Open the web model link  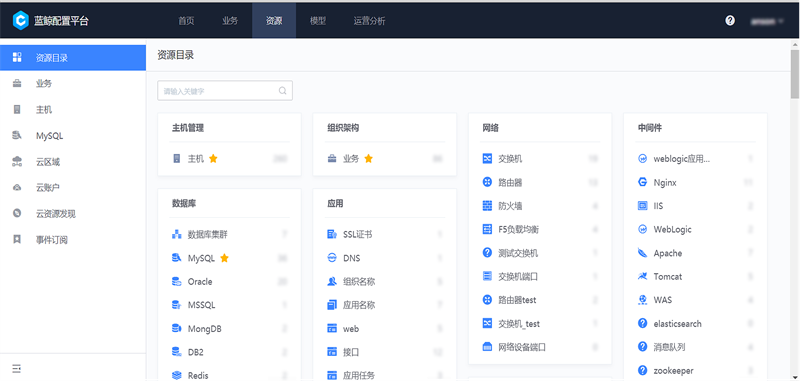point(351,328)
